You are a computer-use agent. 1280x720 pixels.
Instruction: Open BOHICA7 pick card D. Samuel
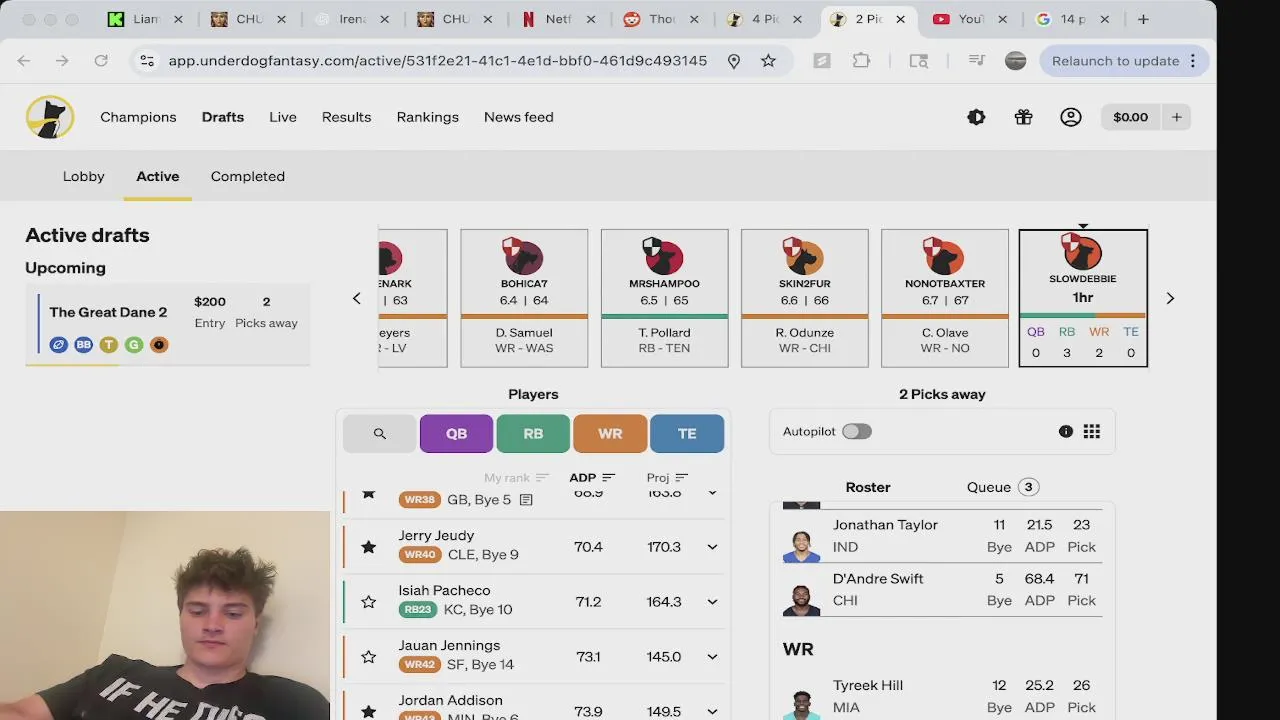click(x=524, y=298)
